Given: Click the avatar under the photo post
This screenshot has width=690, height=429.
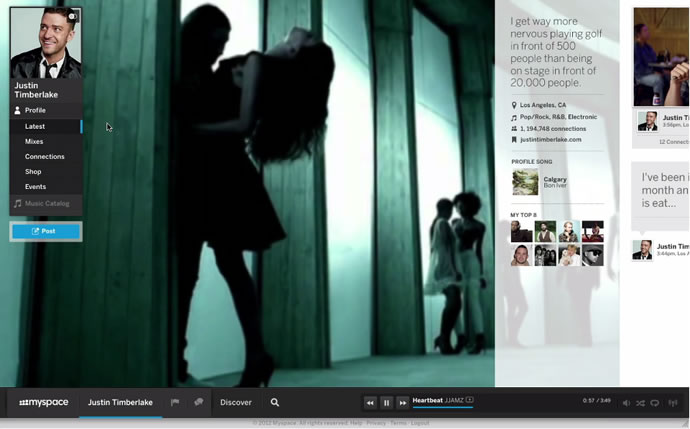Looking at the screenshot, I should coord(648,121).
